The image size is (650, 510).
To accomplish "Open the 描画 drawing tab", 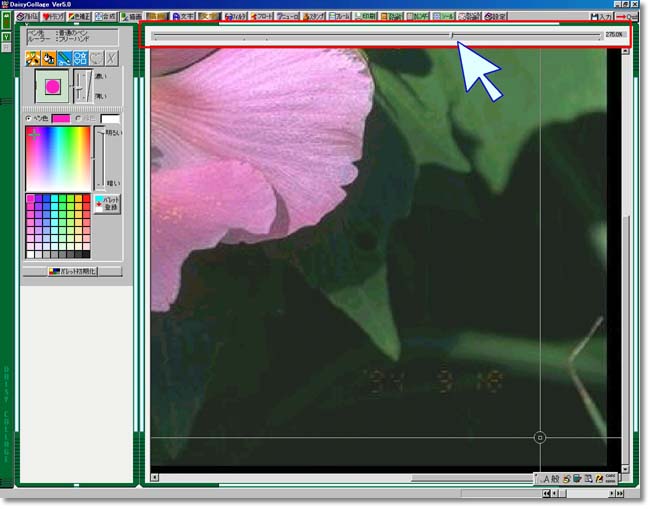I will 131,17.
